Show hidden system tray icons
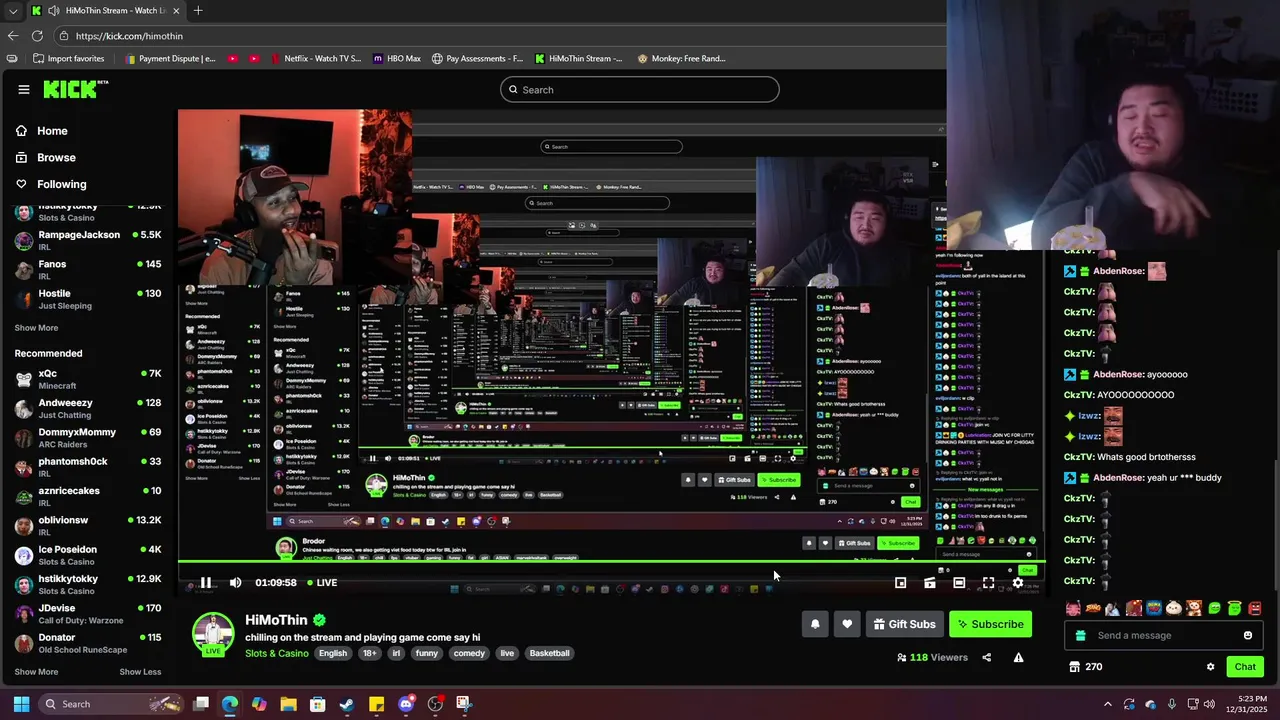Screen dimensions: 1280x720 [x=1107, y=704]
